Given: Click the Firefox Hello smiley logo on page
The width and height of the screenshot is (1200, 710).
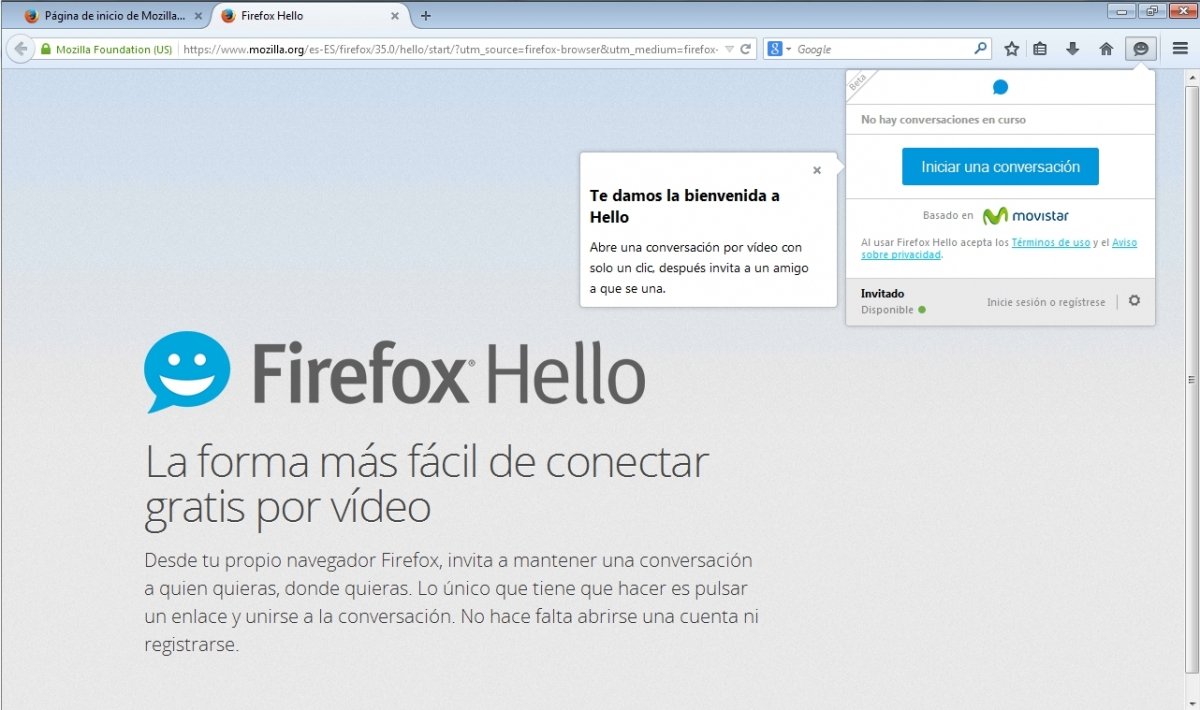Looking at the screenshot, I should pos(187,372).
